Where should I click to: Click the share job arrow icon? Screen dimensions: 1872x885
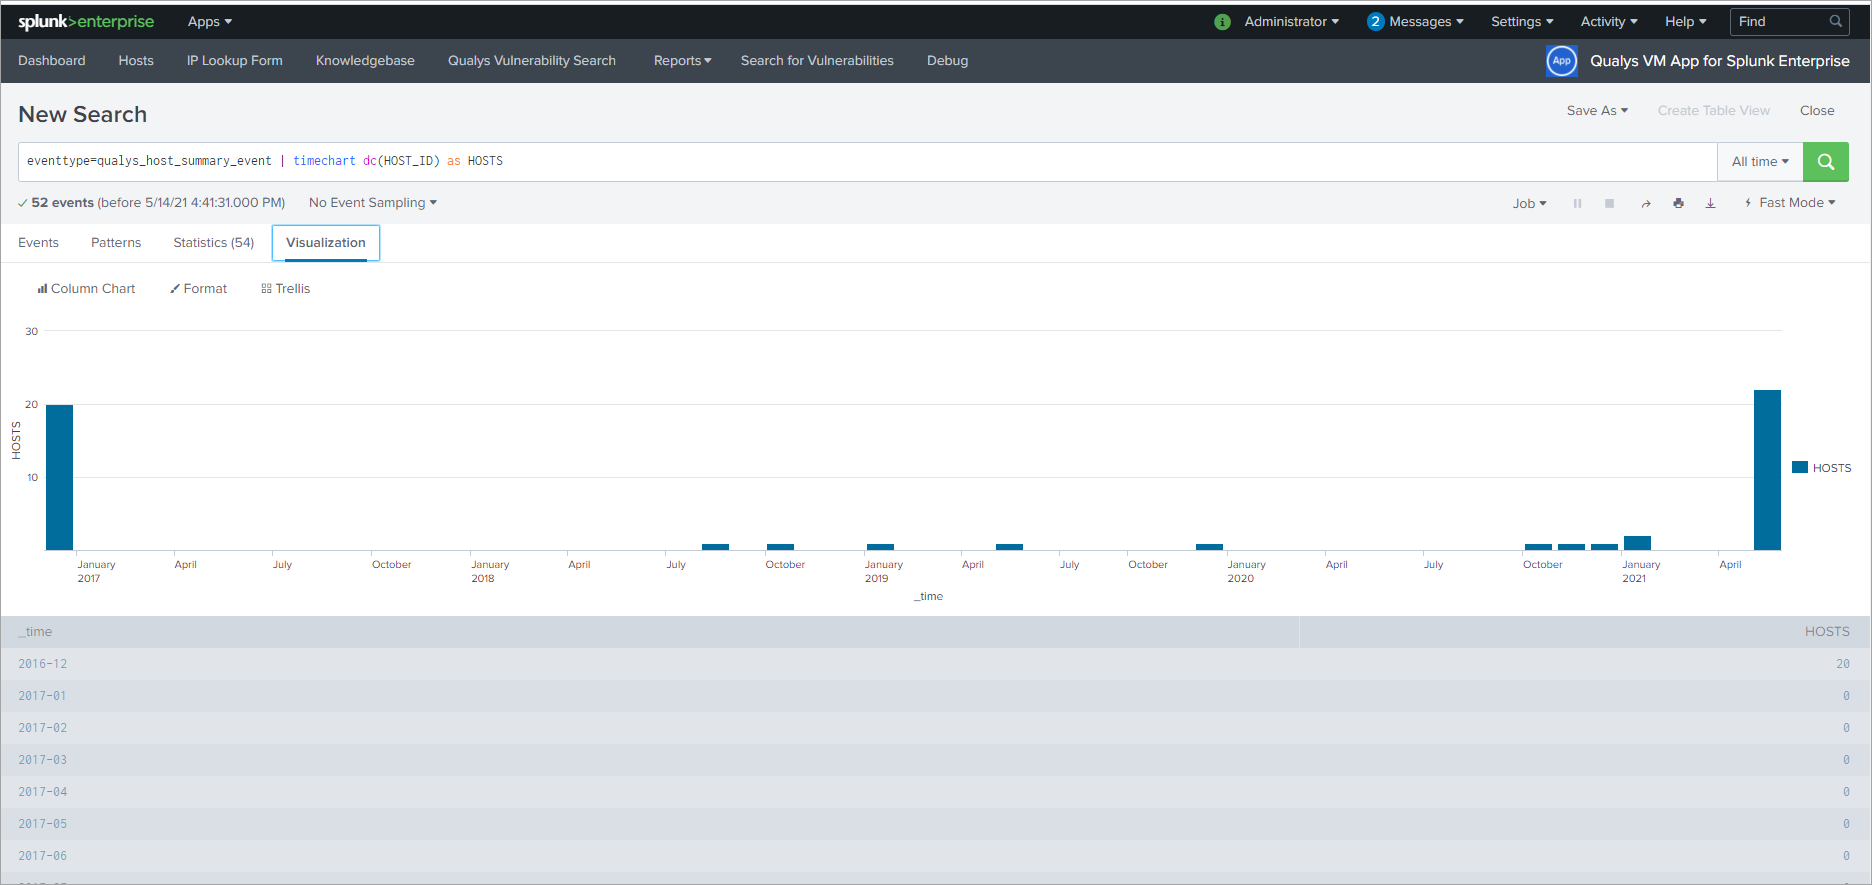tap(1645, 204)
